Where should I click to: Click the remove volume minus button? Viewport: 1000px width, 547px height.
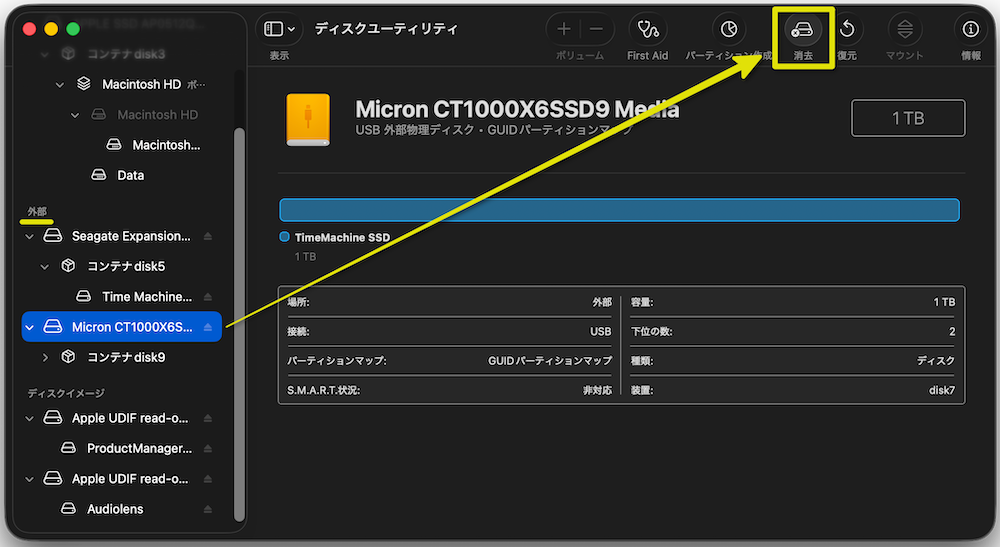click(x=596, y=29)
